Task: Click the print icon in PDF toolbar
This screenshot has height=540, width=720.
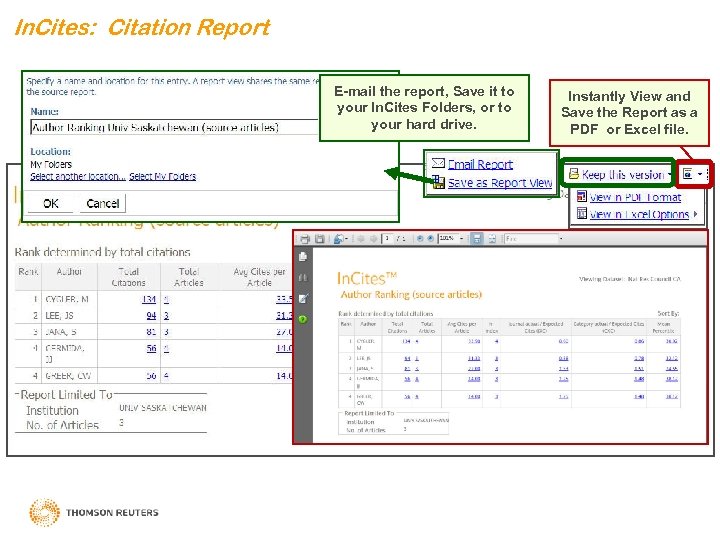Action: [x=305, y=239]
